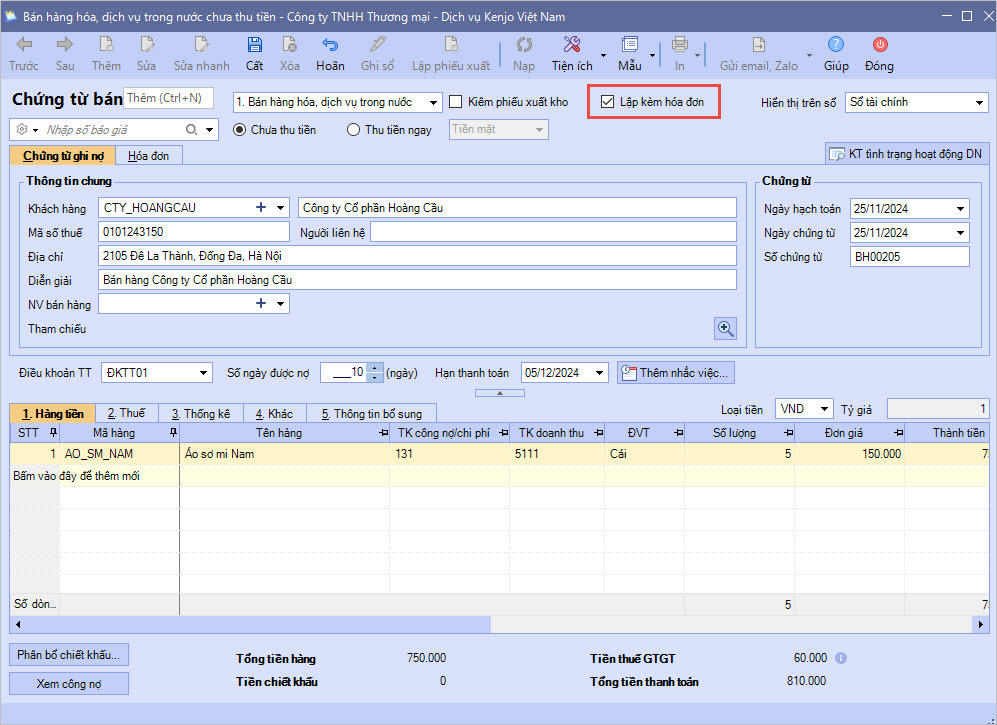Click the Diễn giải text field
997x725 pixels.
pyautogui.click(x=417, y=280)
